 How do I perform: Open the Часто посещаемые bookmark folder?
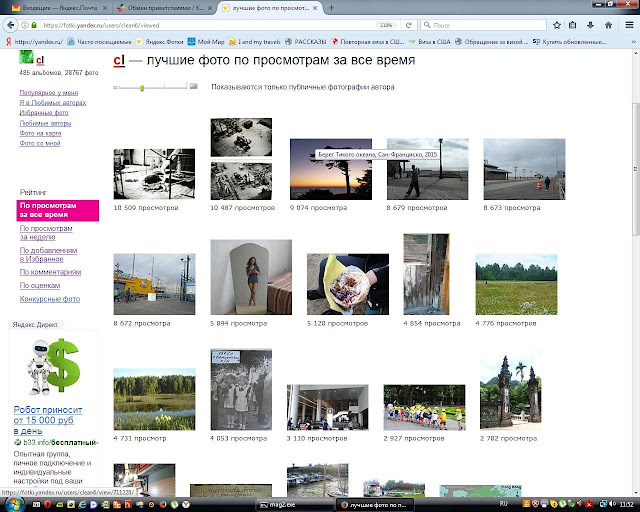(100, 42)
